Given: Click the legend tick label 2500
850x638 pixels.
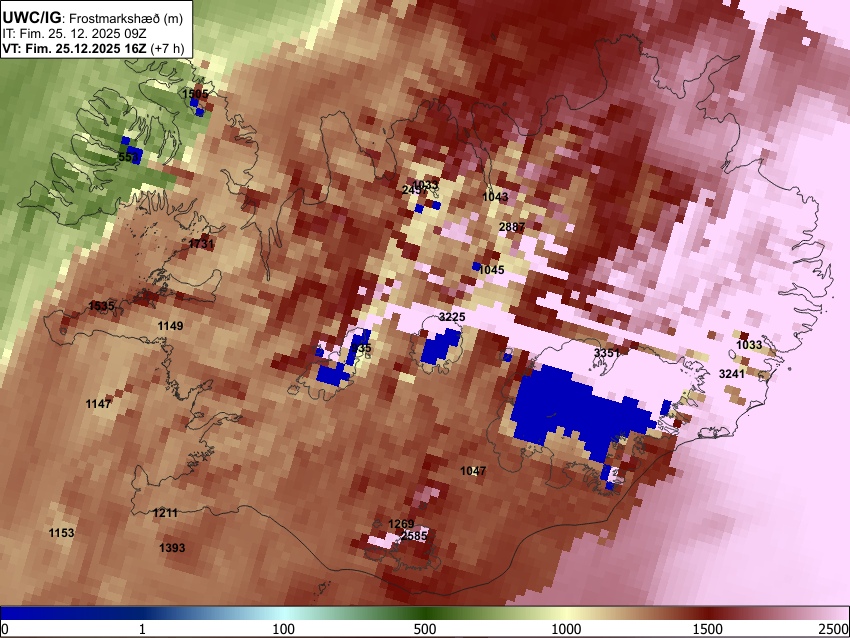Looking at the screenshot, I should (834, 629).
